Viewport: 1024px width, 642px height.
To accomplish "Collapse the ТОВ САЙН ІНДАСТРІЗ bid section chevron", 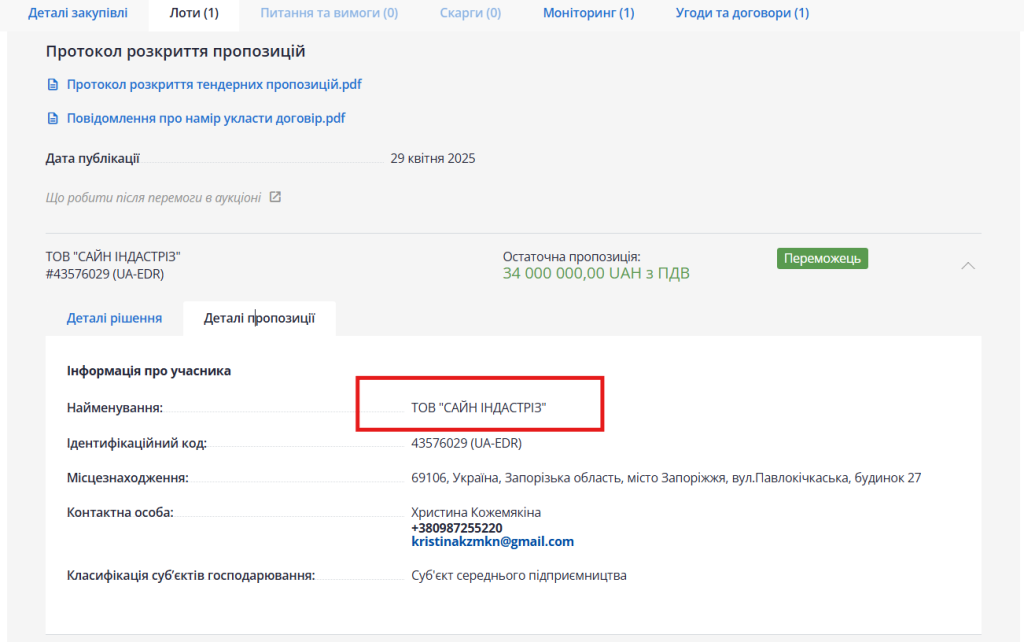I will (968, 266).
